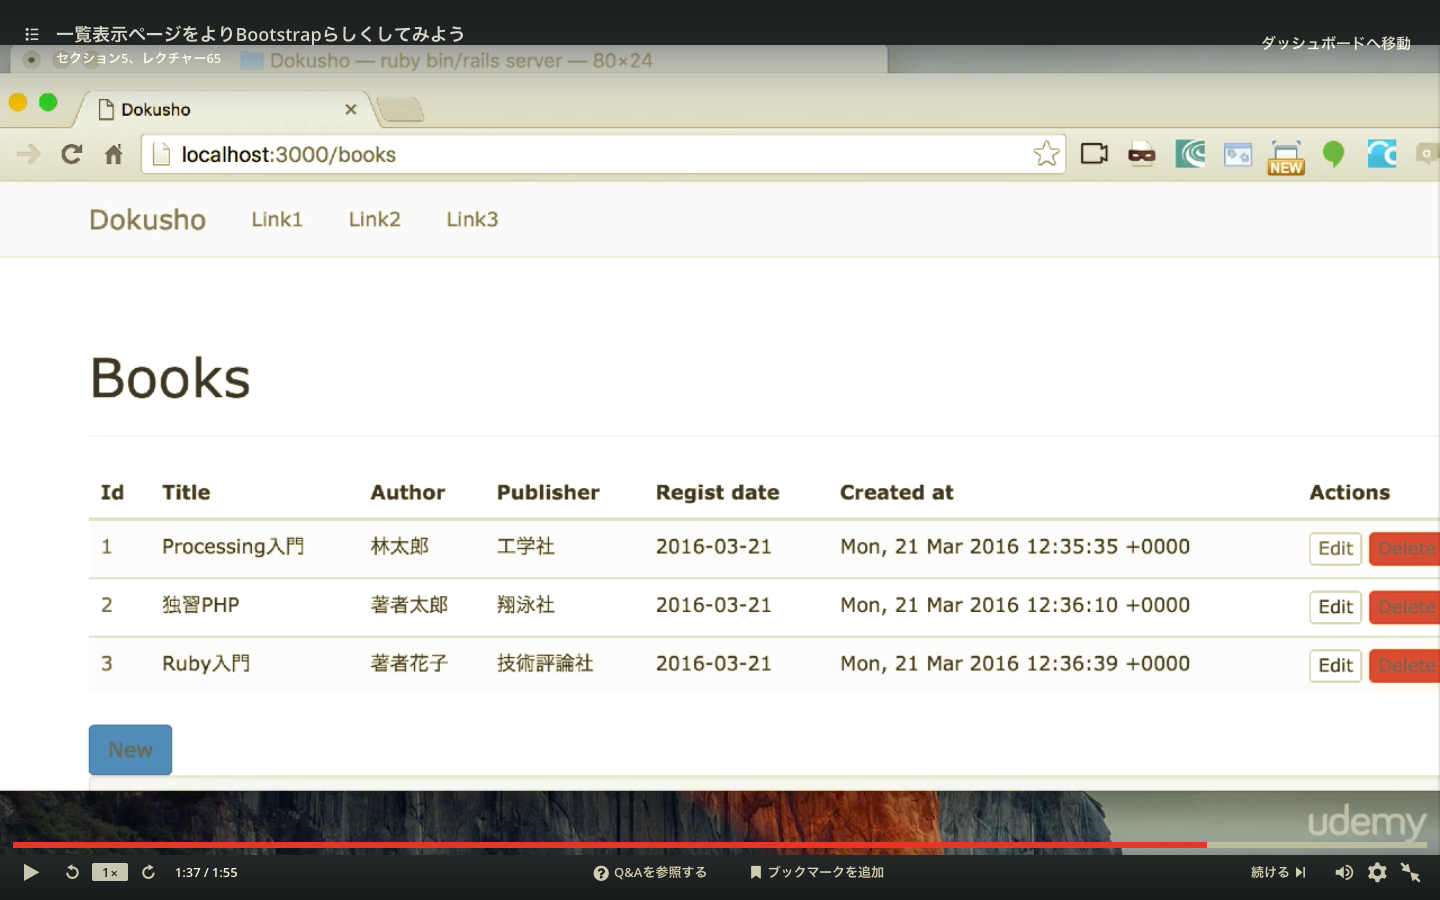Open the video quality settings gear menu
Screen dimensions: 1440x900
pyautogui.click(x=1378, y=872)
